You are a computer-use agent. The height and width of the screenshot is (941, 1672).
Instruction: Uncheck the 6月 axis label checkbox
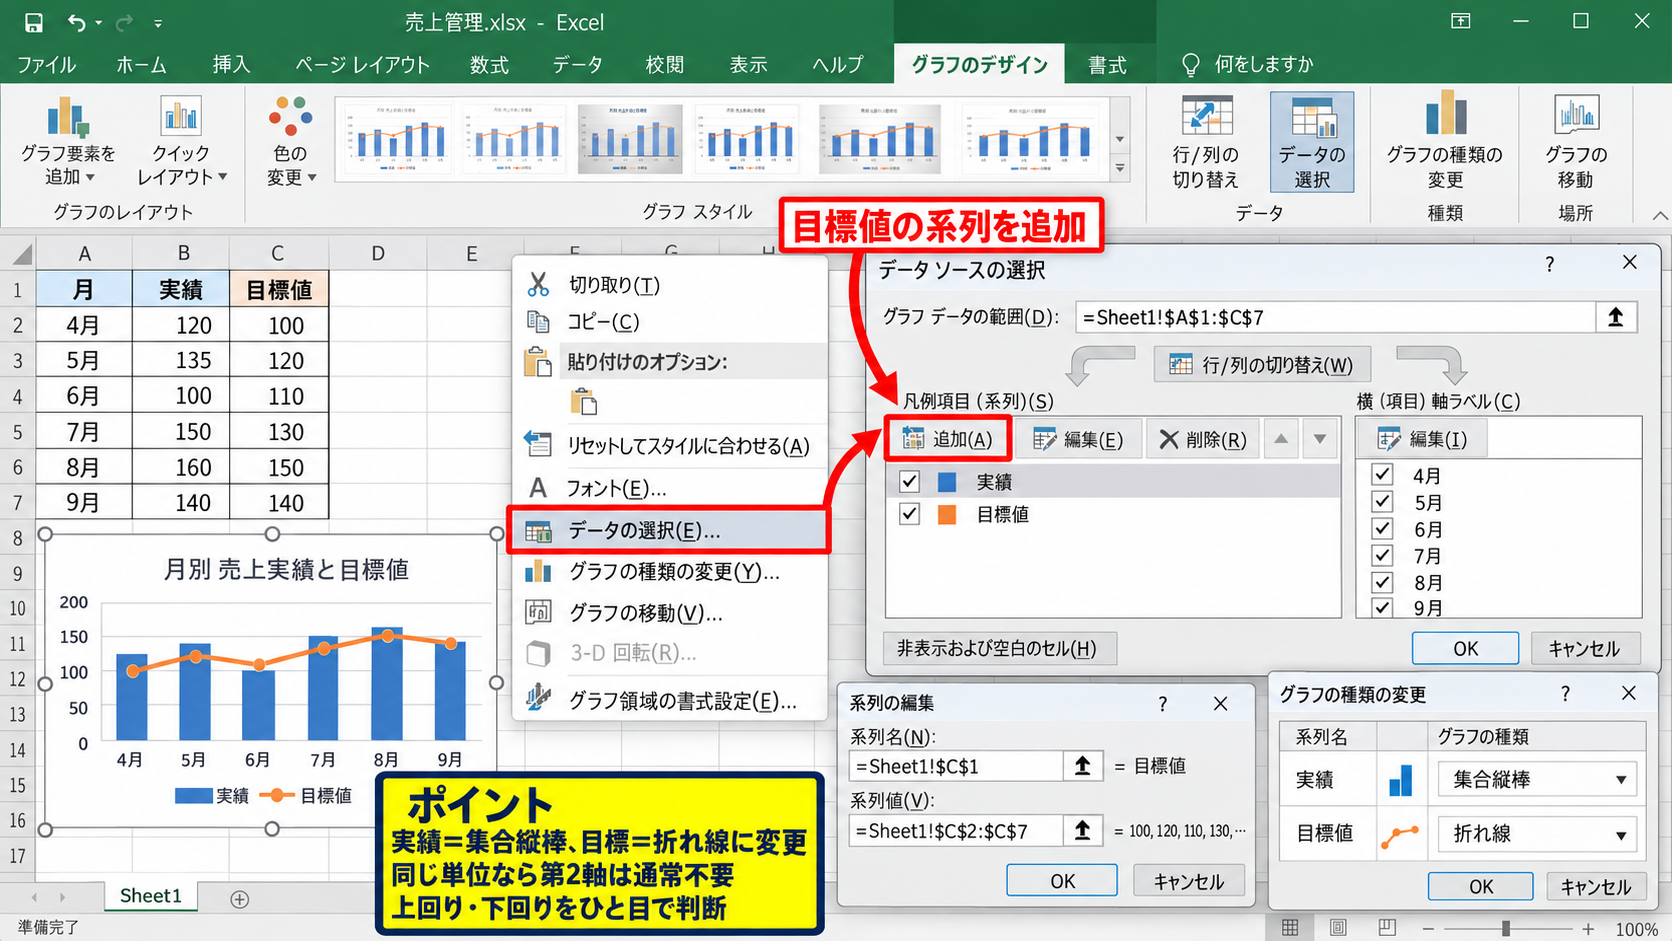tap(1382, 529)
